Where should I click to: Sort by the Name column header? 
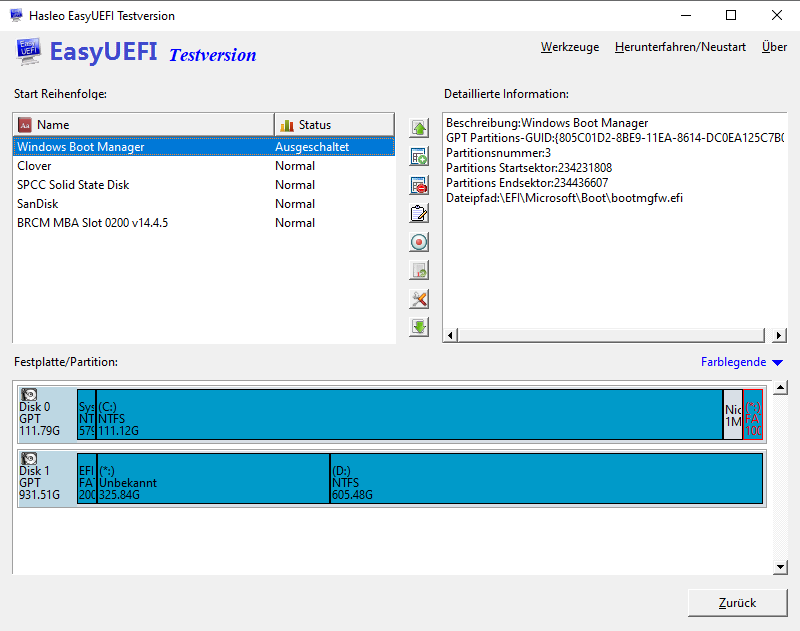[143, 125]
